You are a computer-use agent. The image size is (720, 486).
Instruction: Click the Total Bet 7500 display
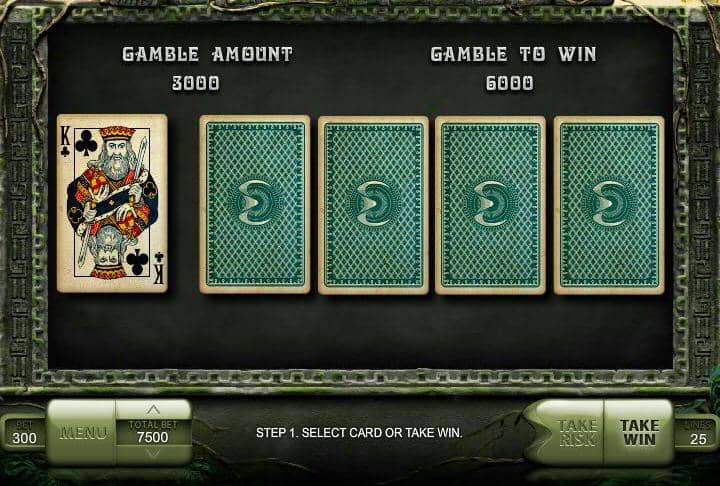click(x=153, y=432)
